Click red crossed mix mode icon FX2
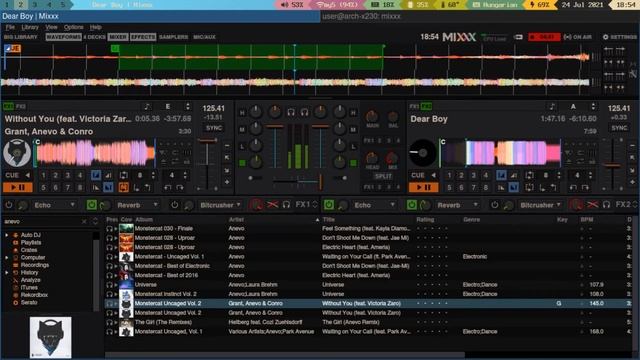This screenshot has height=360, width=640. click(x=592, y=204)
